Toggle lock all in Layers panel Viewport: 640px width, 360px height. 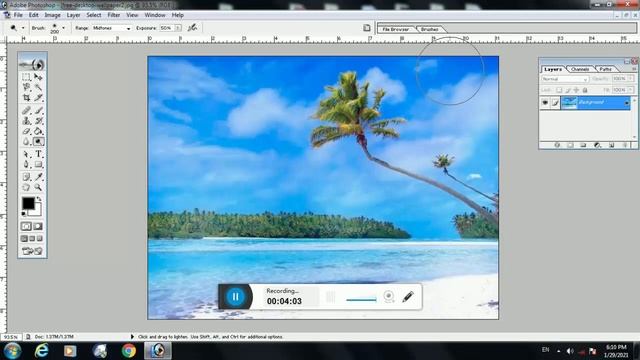(585, 90)
